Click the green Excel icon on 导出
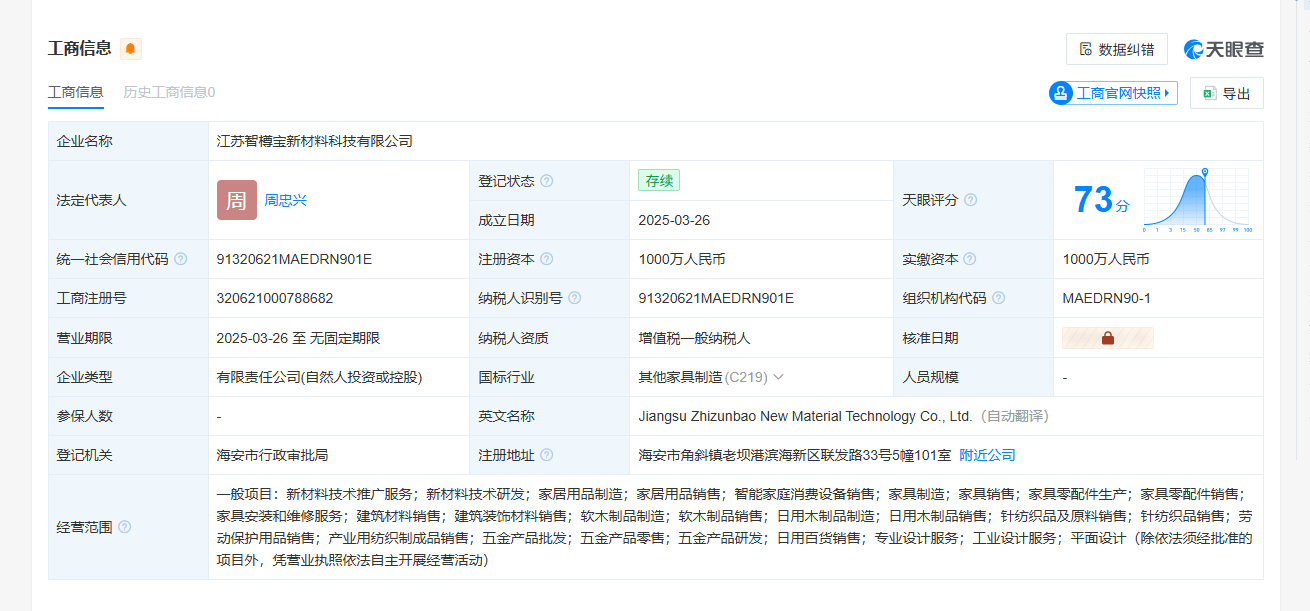 [x=1209, y=93]
